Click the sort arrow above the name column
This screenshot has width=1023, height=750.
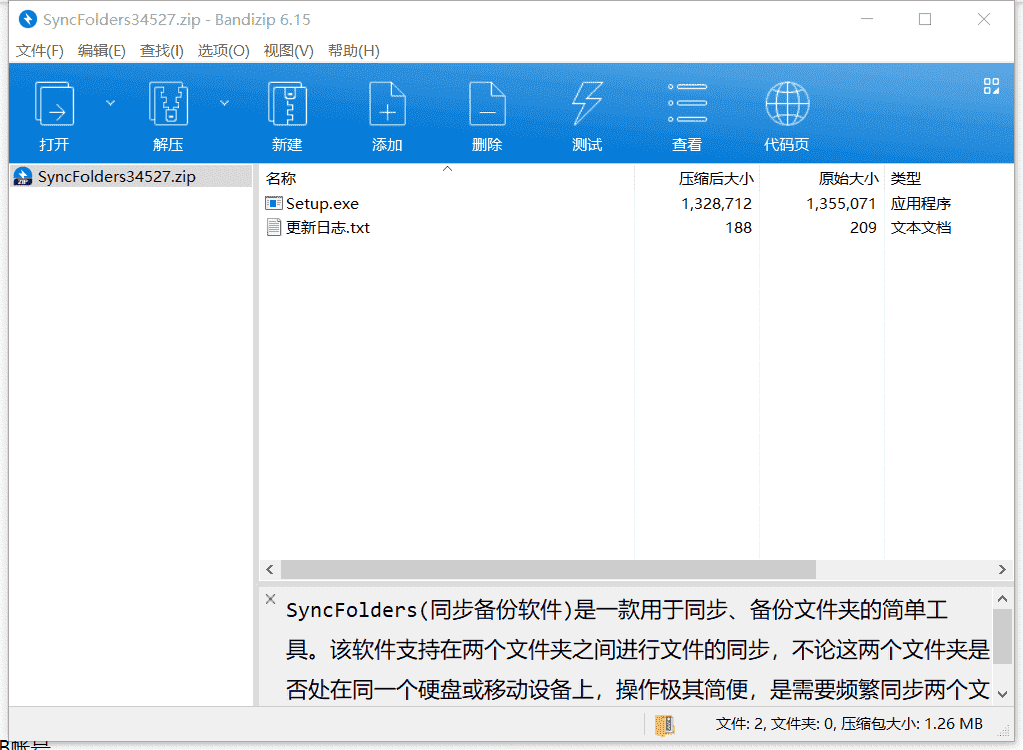click(x=448, y=169)
